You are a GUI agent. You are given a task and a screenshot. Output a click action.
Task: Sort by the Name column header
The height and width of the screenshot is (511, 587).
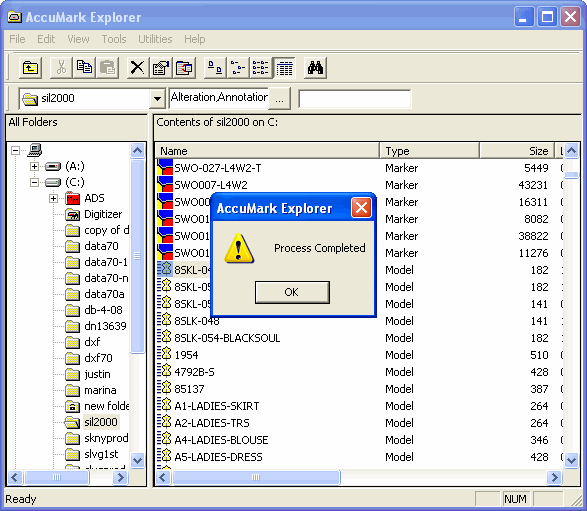pyautogui.click(x=267, y=151)
